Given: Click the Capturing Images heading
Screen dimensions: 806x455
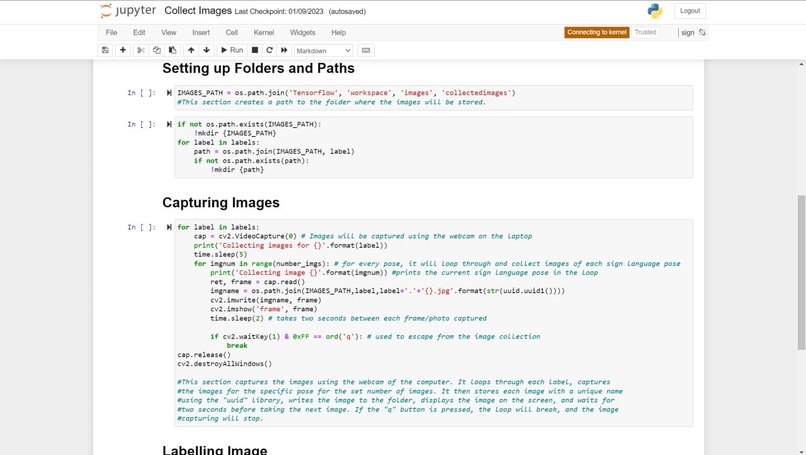Looking at the screenshot, I should (x=221, y=203).
